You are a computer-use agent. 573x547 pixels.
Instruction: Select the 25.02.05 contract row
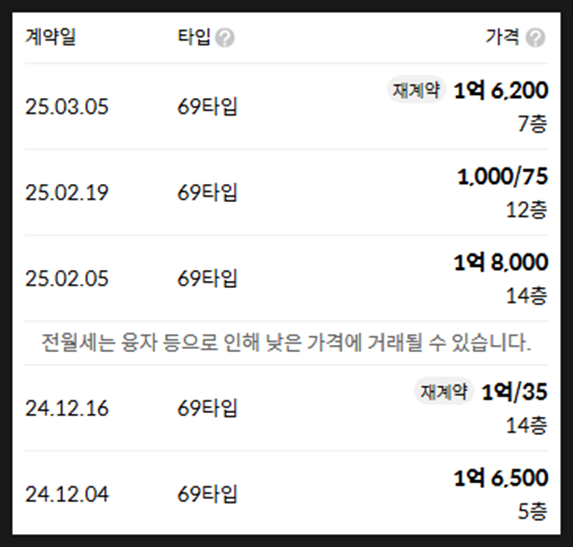tap(286, 278)
